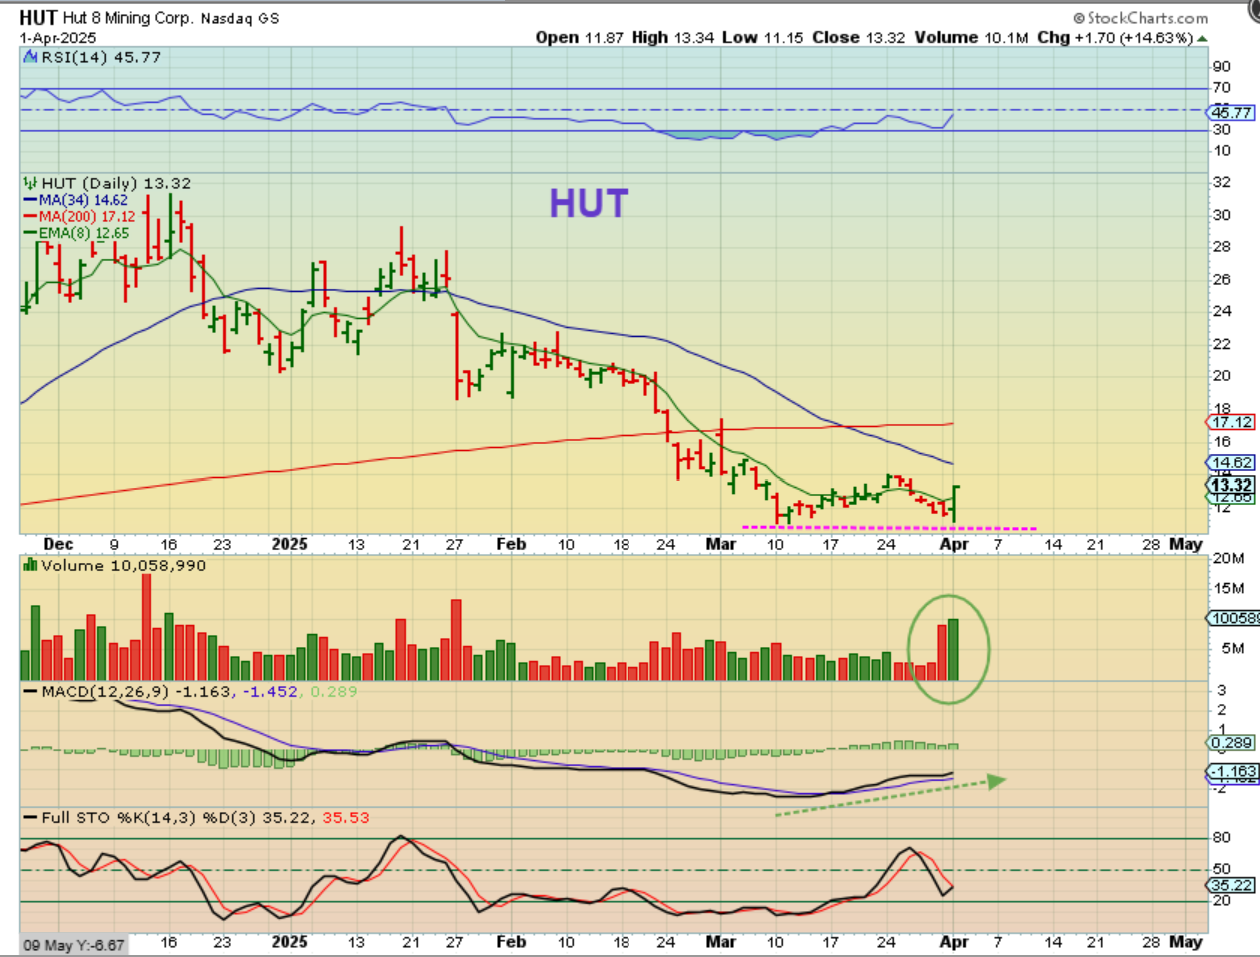Click the 45.77 RSI axis value tag

1231,113
